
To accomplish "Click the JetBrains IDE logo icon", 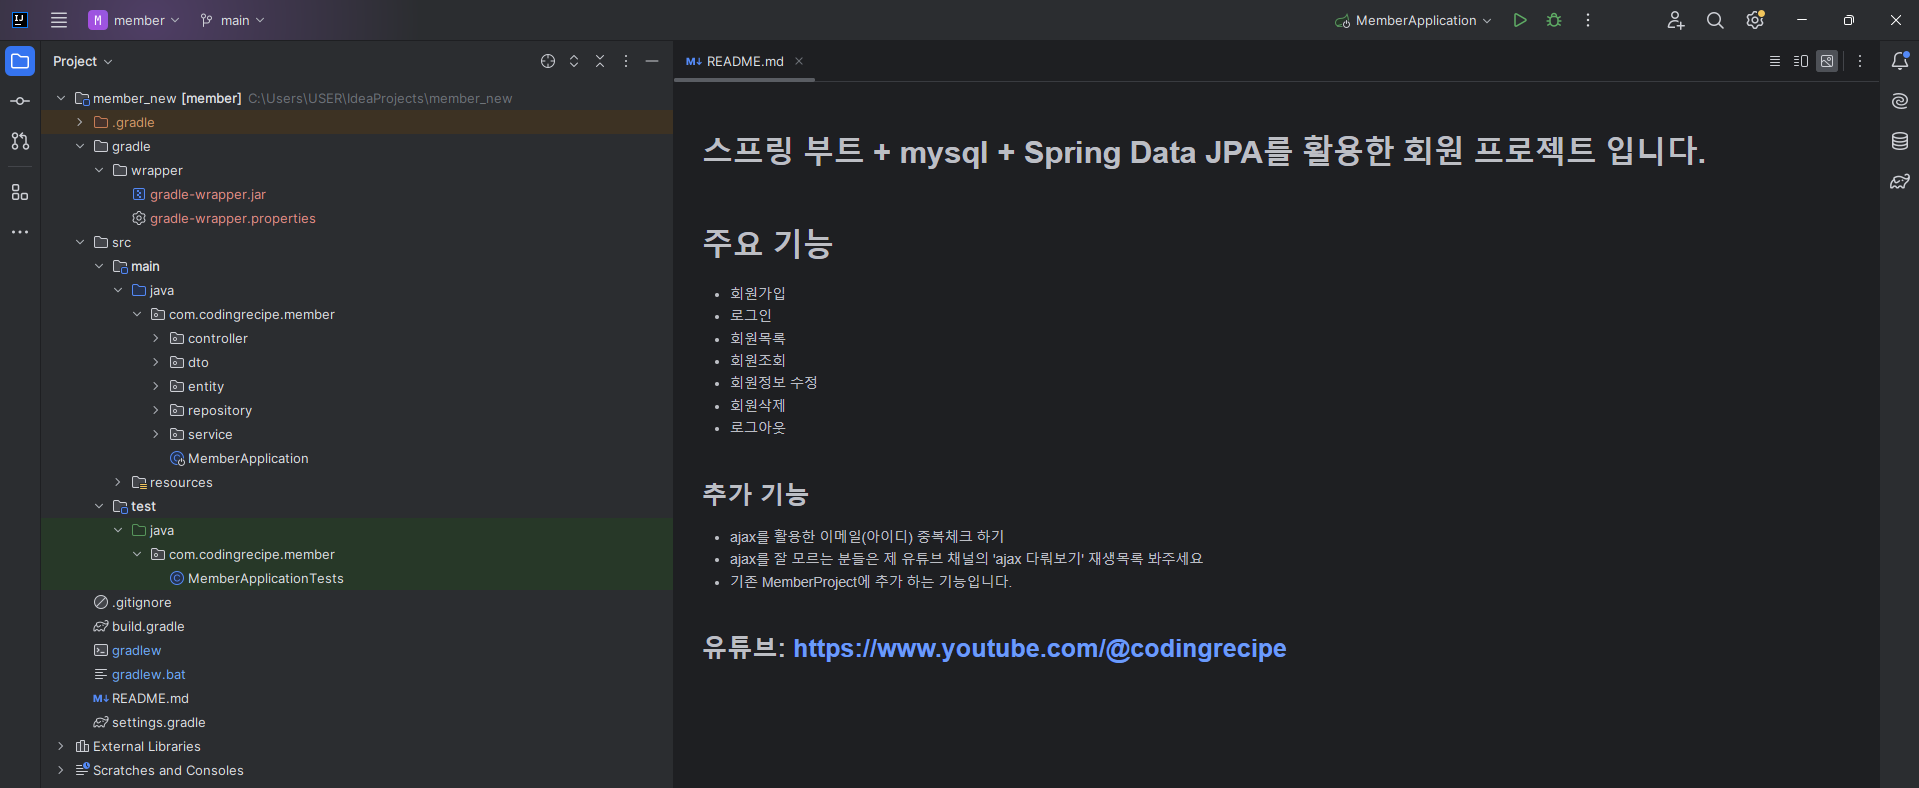I will tap(19, 20).
